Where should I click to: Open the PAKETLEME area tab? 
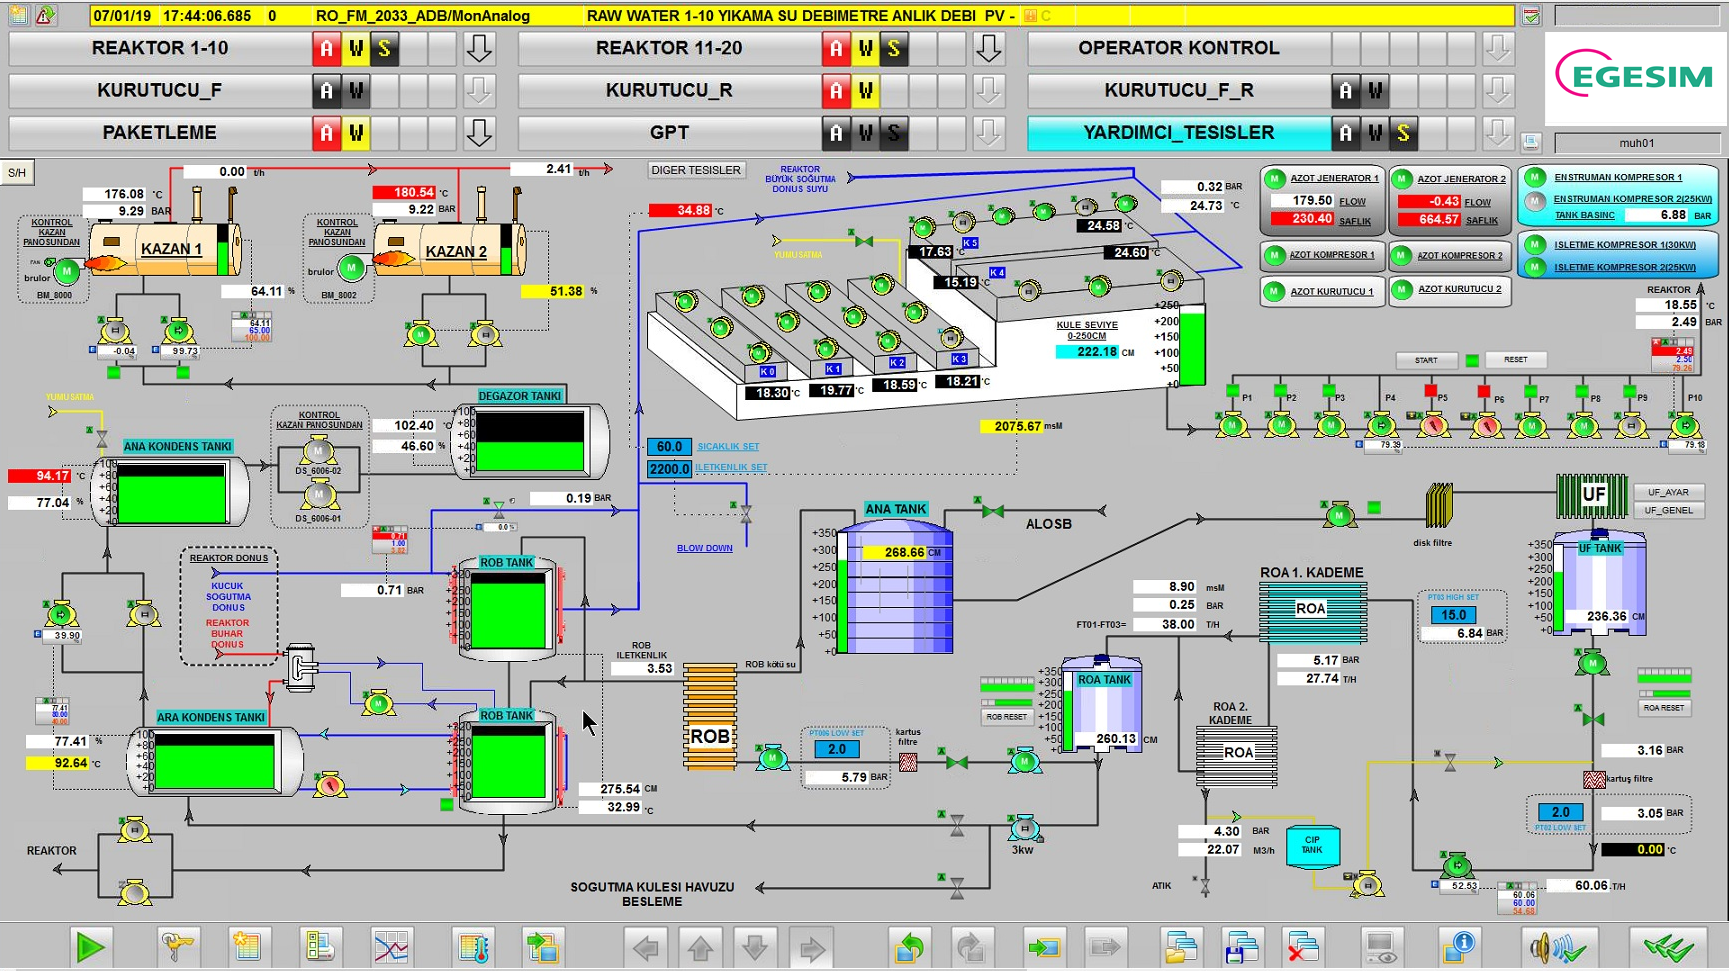[160, 132]
